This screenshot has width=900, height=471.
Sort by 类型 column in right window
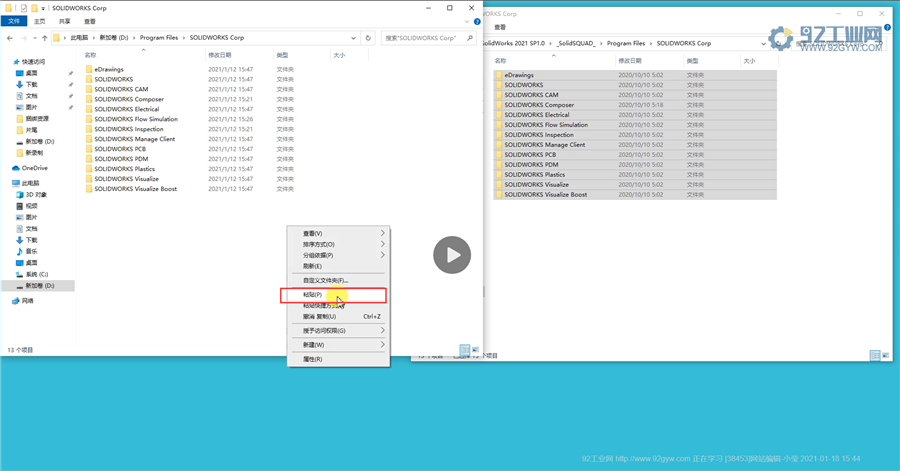692,61
